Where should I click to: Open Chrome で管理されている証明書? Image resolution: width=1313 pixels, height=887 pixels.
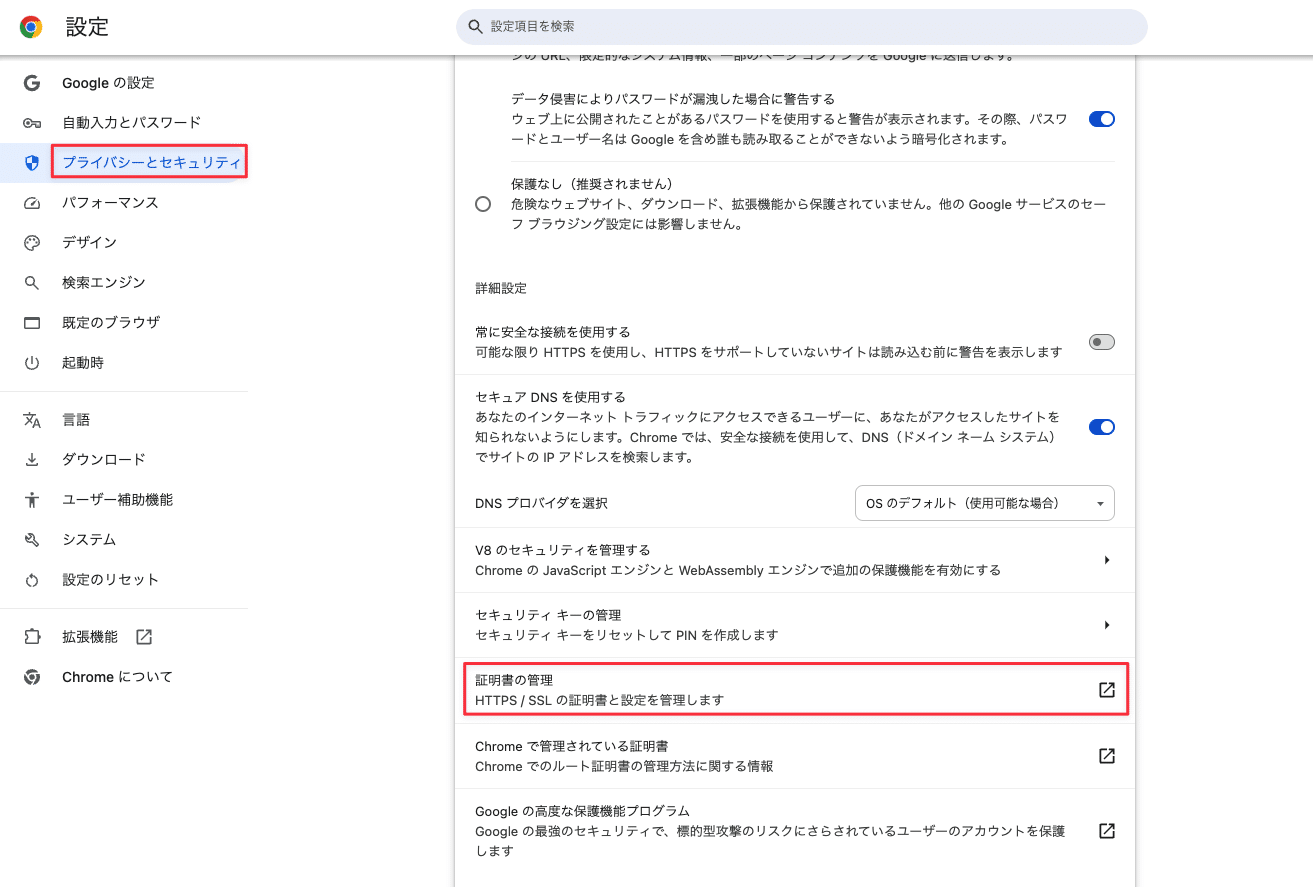click(x=1105, y=756)
